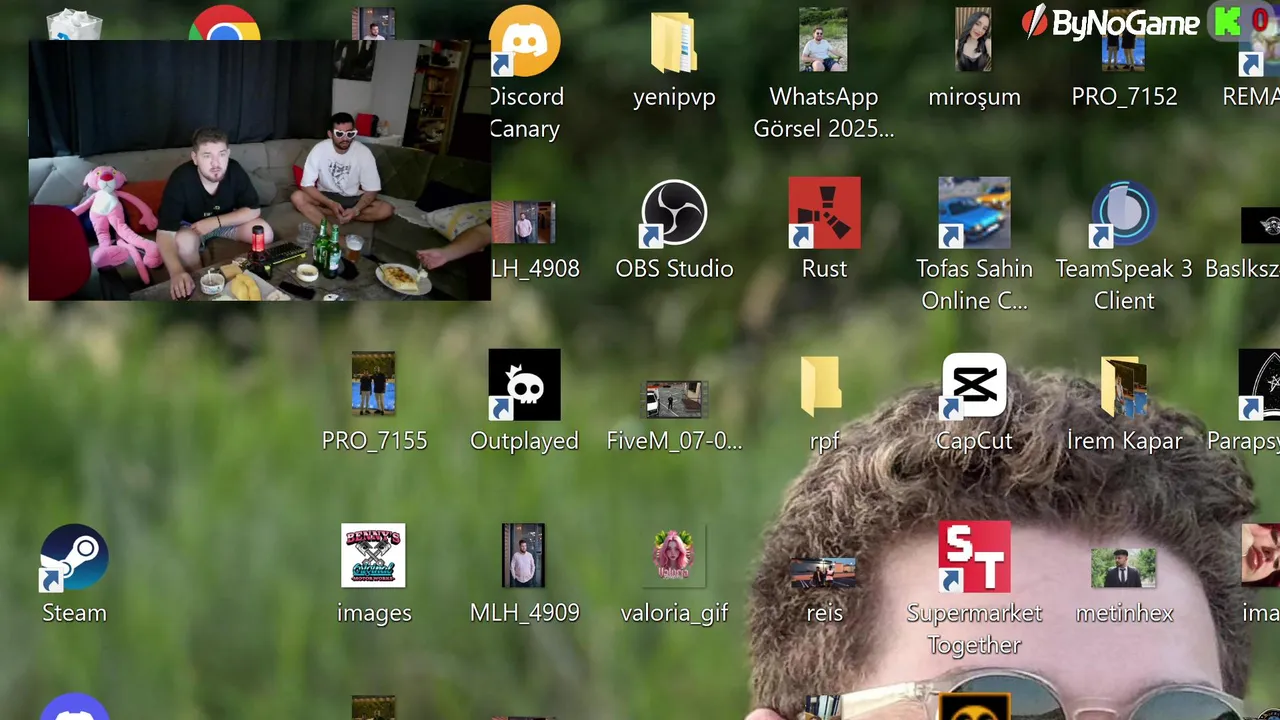Launch Steam from the desktop
1280x720 pixels.
point(74,557)
